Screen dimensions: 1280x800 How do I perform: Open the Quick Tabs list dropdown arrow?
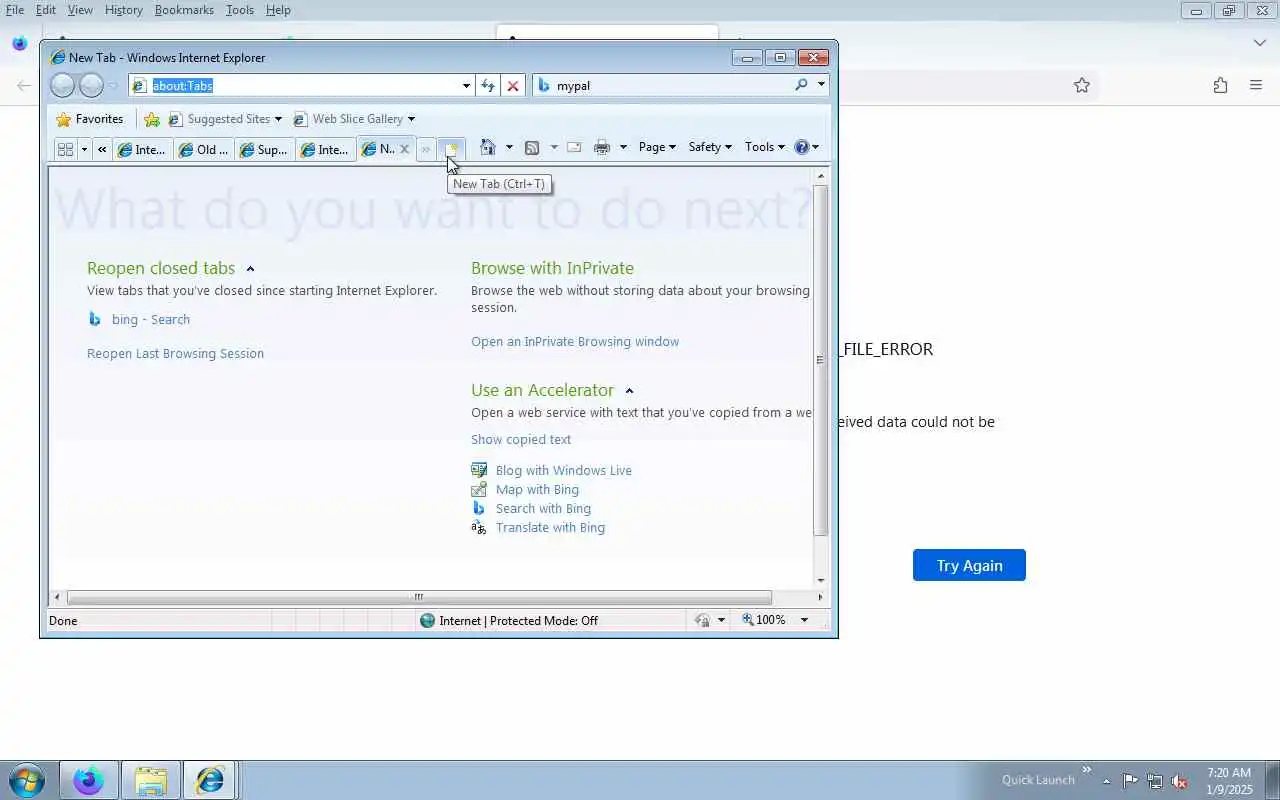[84, 149]
